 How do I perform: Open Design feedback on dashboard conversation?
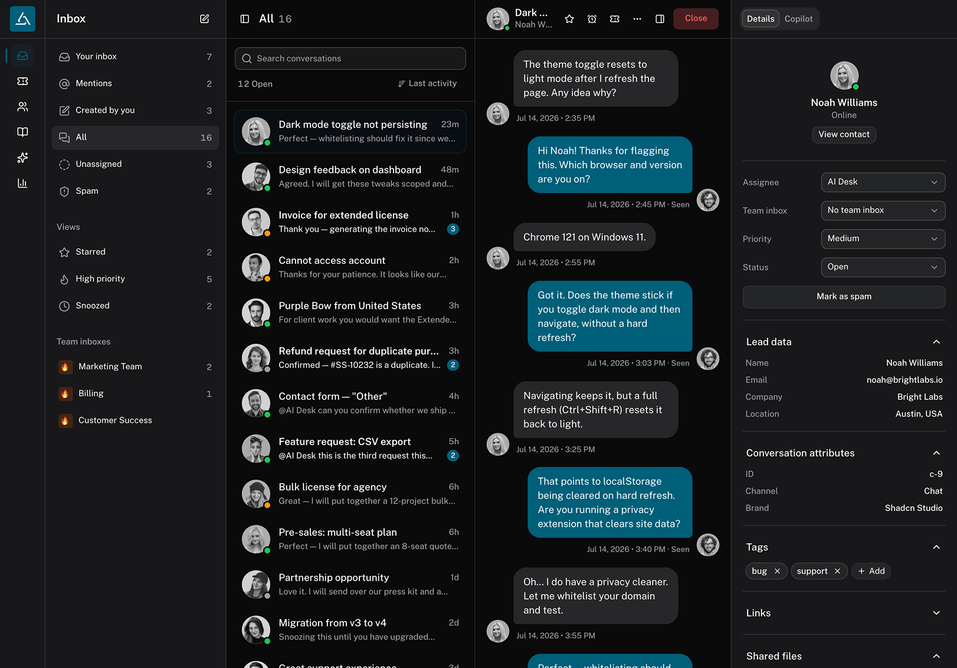[350, 176]
